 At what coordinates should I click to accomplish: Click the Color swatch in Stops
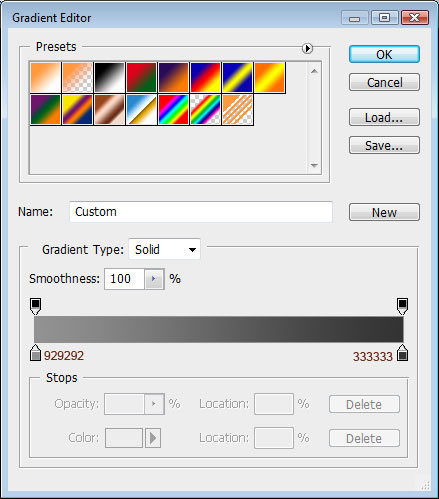(x=124, y=438)
